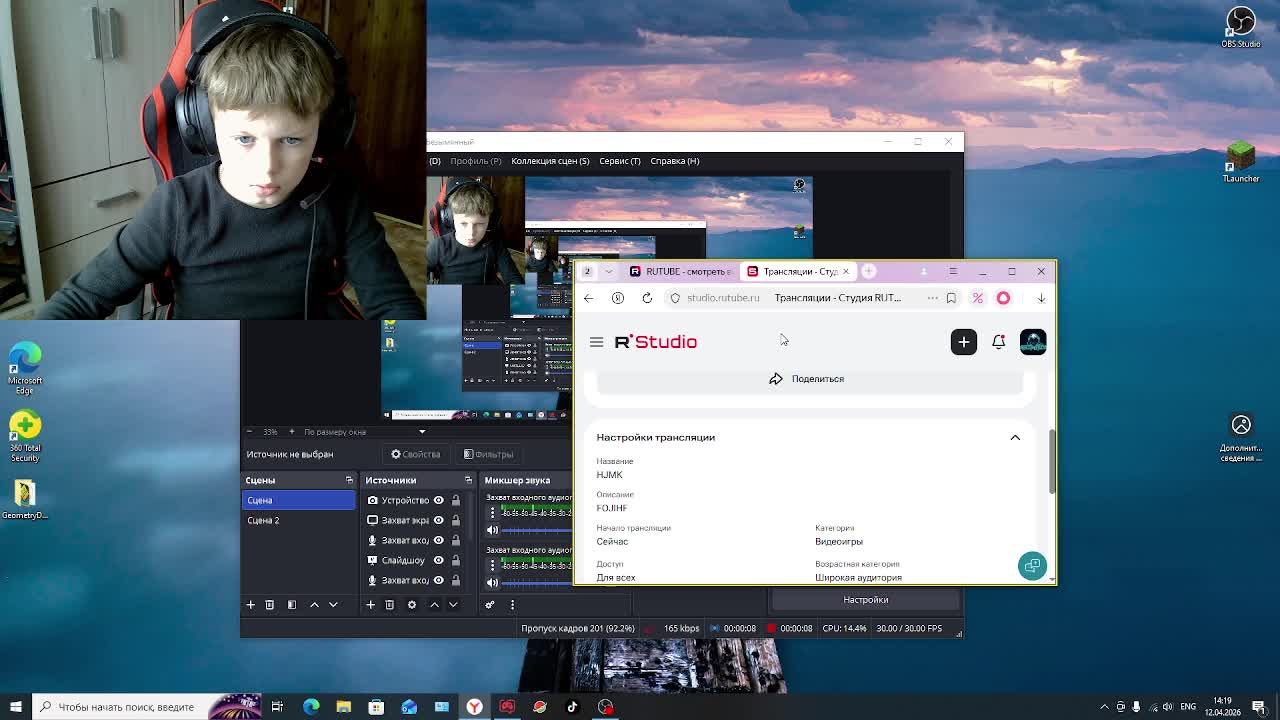Hide the first Захват входного audio source
The height and width of the screenshot is (720, 1280).
pos(438,540)
